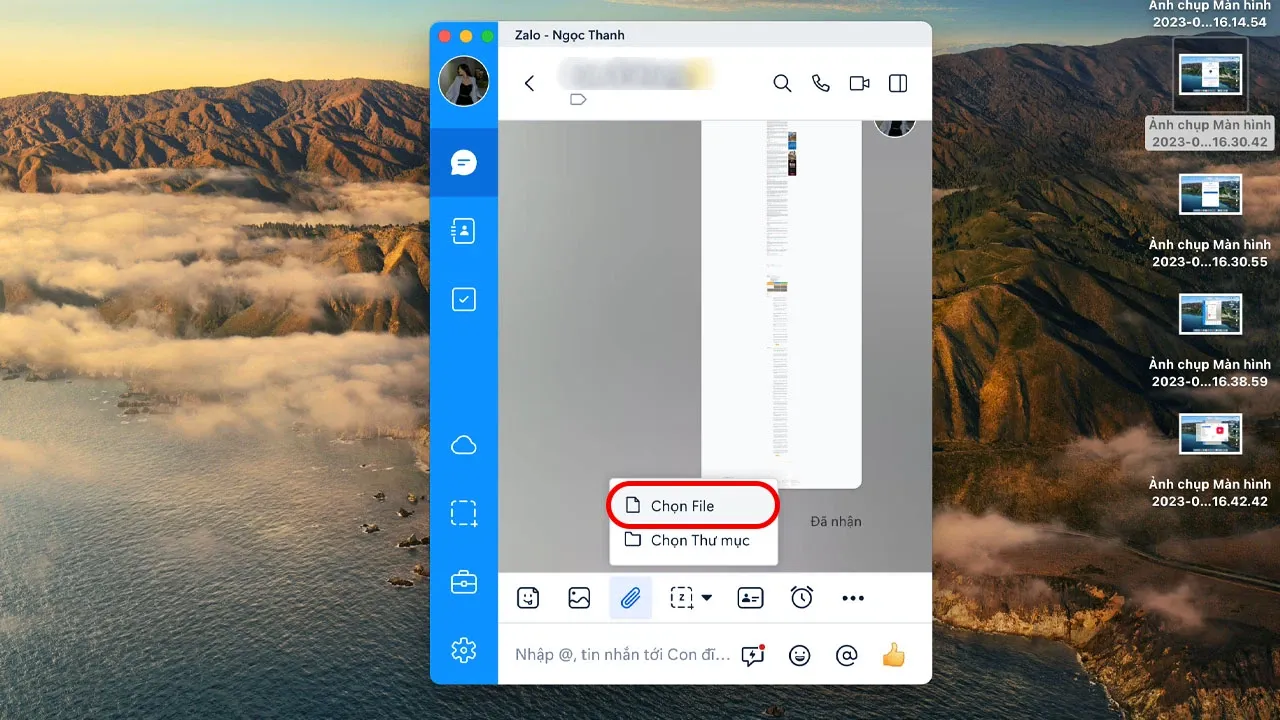Click the 'Đã nhận' message status

coord(836,521)
